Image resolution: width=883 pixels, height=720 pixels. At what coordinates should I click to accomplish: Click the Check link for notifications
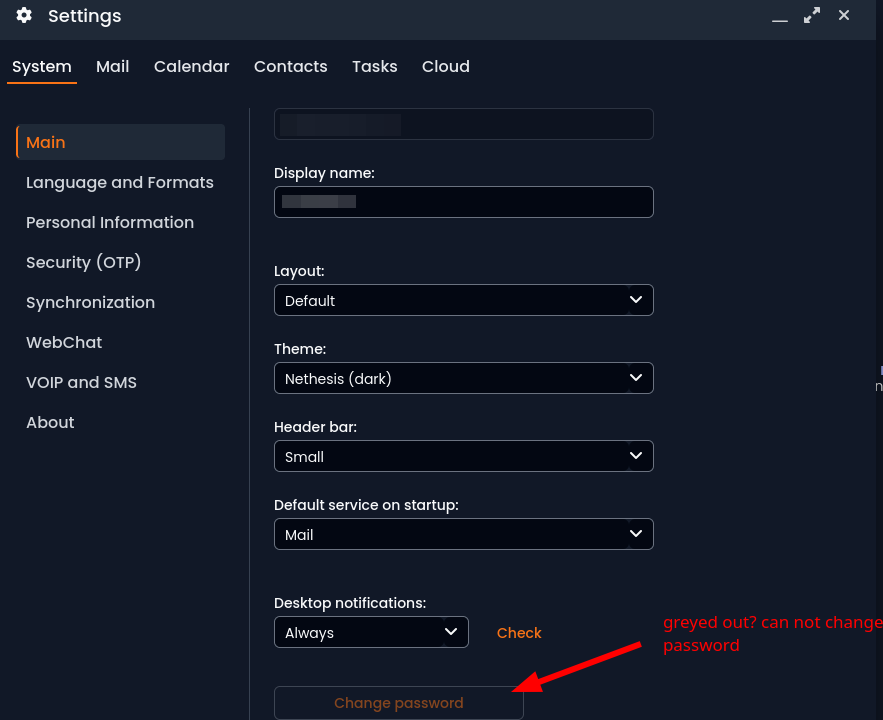point(519,633)
